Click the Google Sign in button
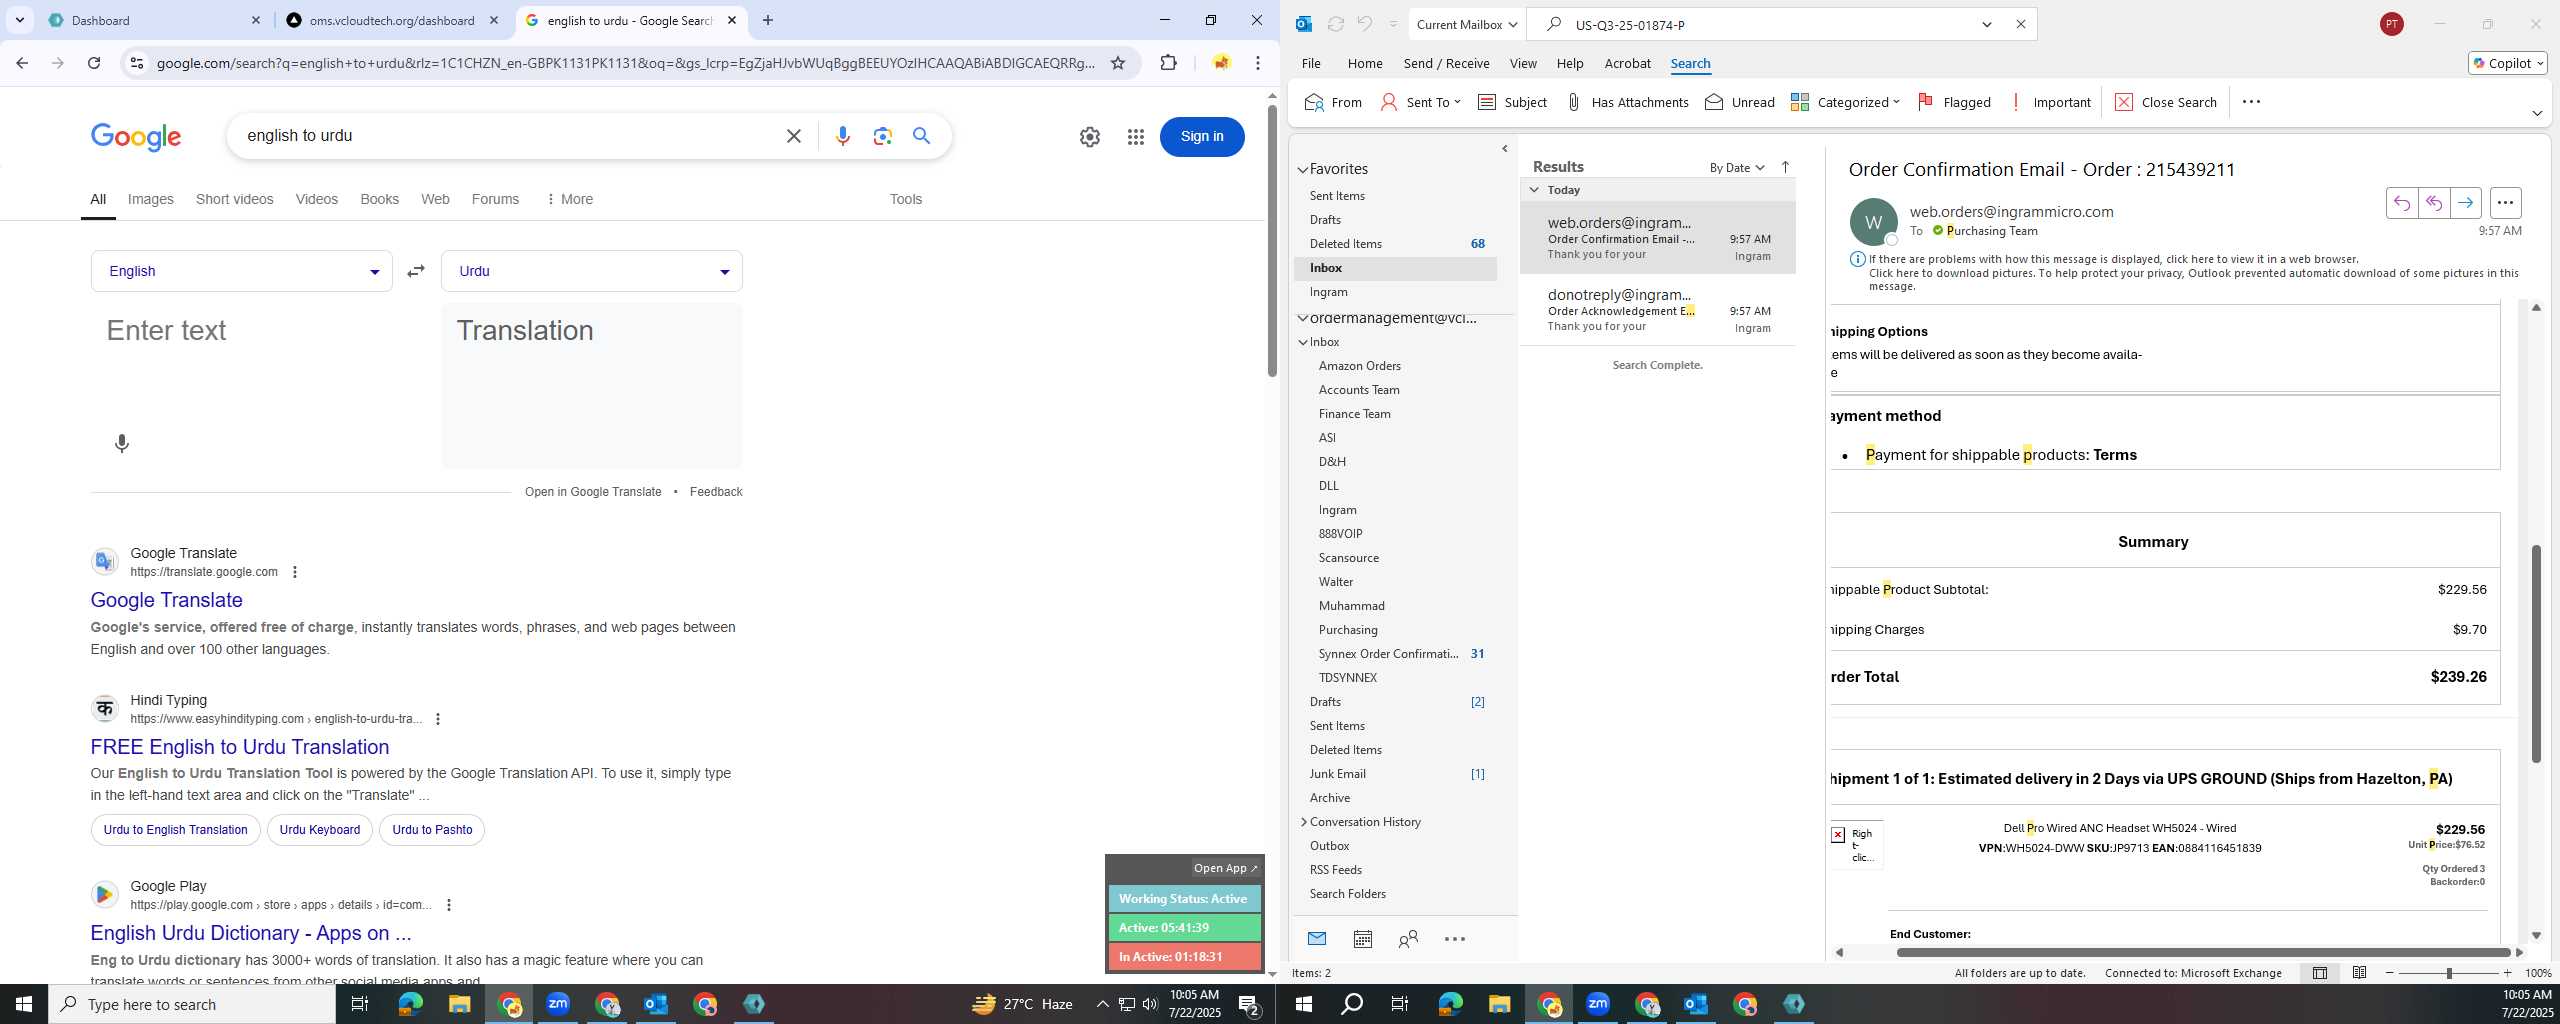The height and width of the screenshot is (1024, 2560). pos(1202,137)
